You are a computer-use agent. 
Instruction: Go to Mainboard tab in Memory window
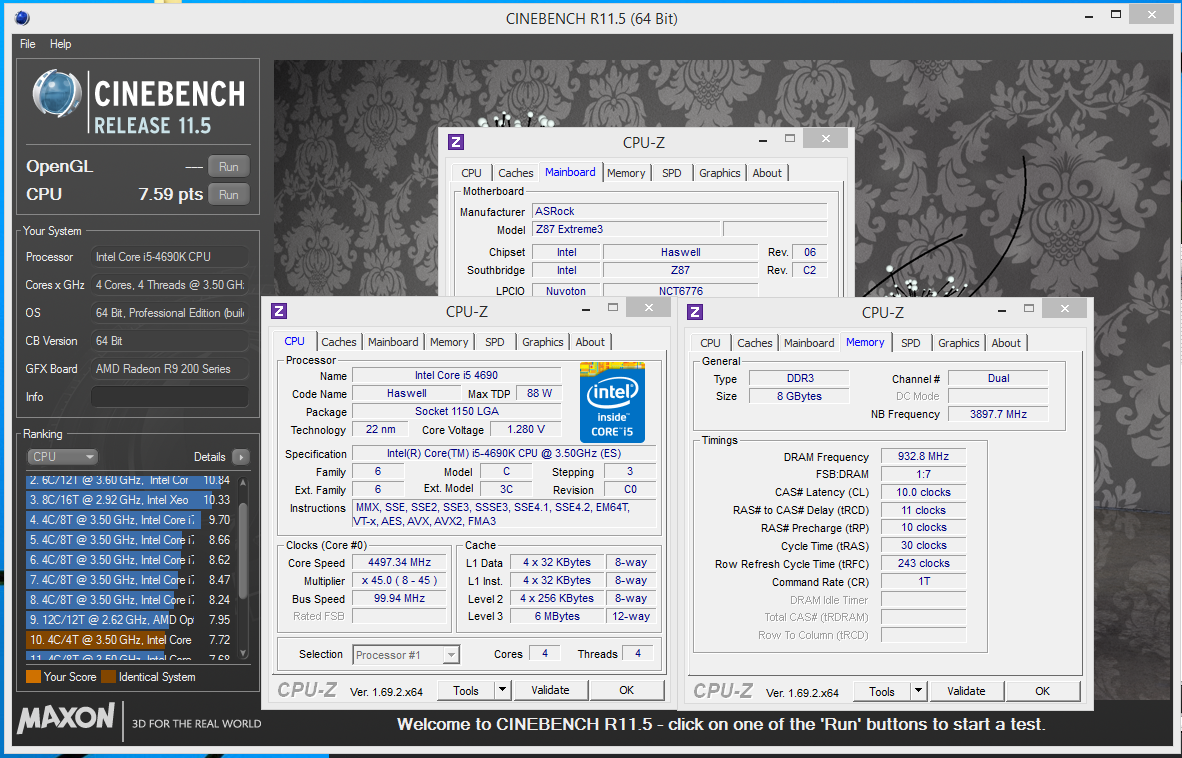click(x=809, y=343)
